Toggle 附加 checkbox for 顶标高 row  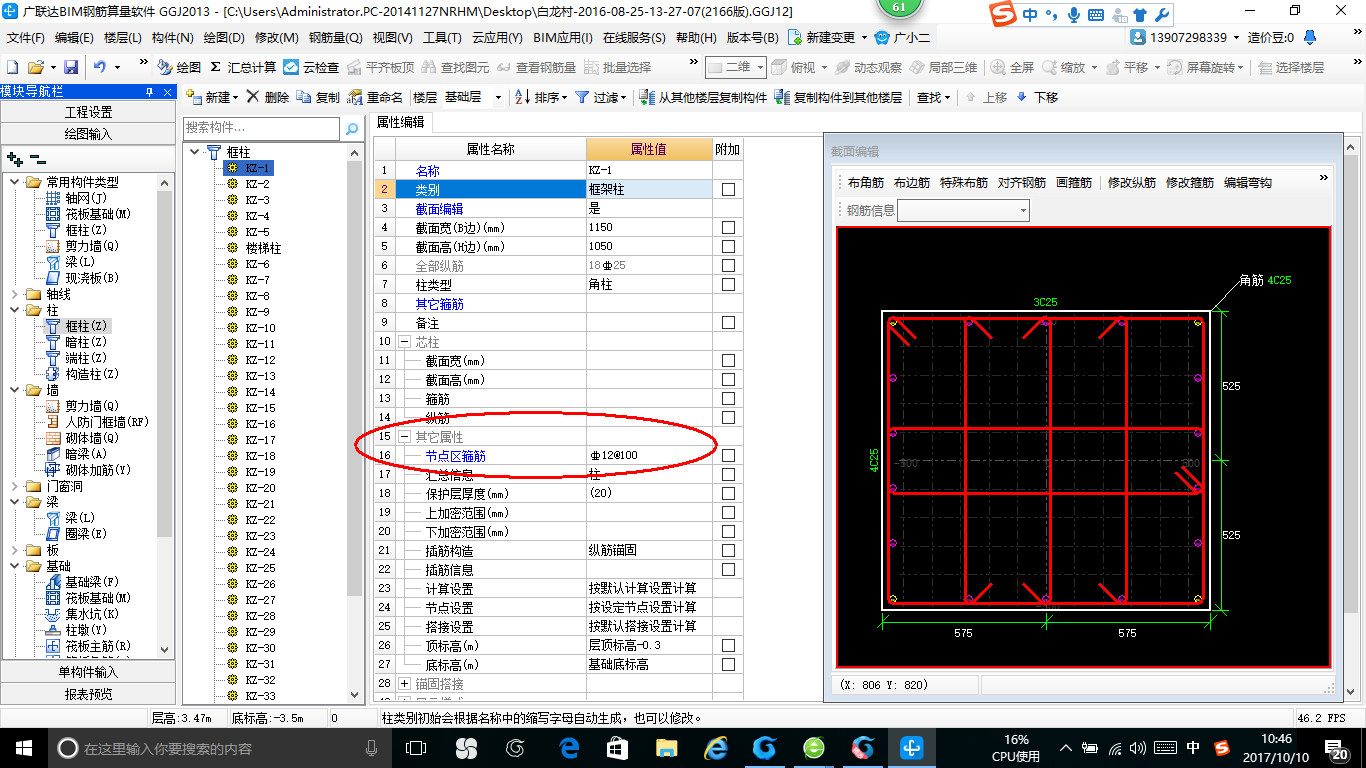point(728,645)
